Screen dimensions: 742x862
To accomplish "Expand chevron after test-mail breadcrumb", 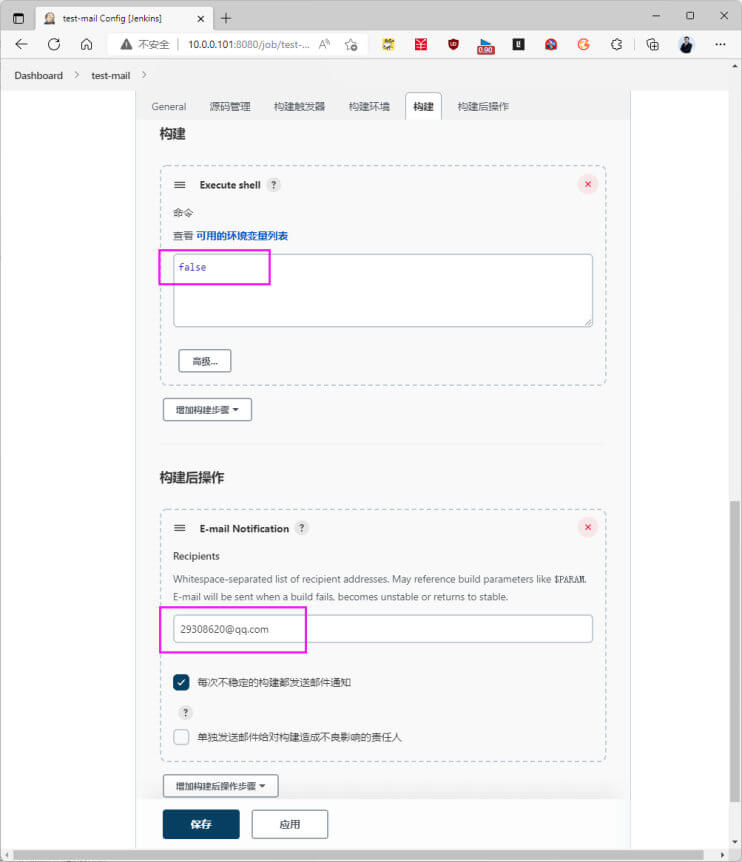I will [x=144, y=75].
